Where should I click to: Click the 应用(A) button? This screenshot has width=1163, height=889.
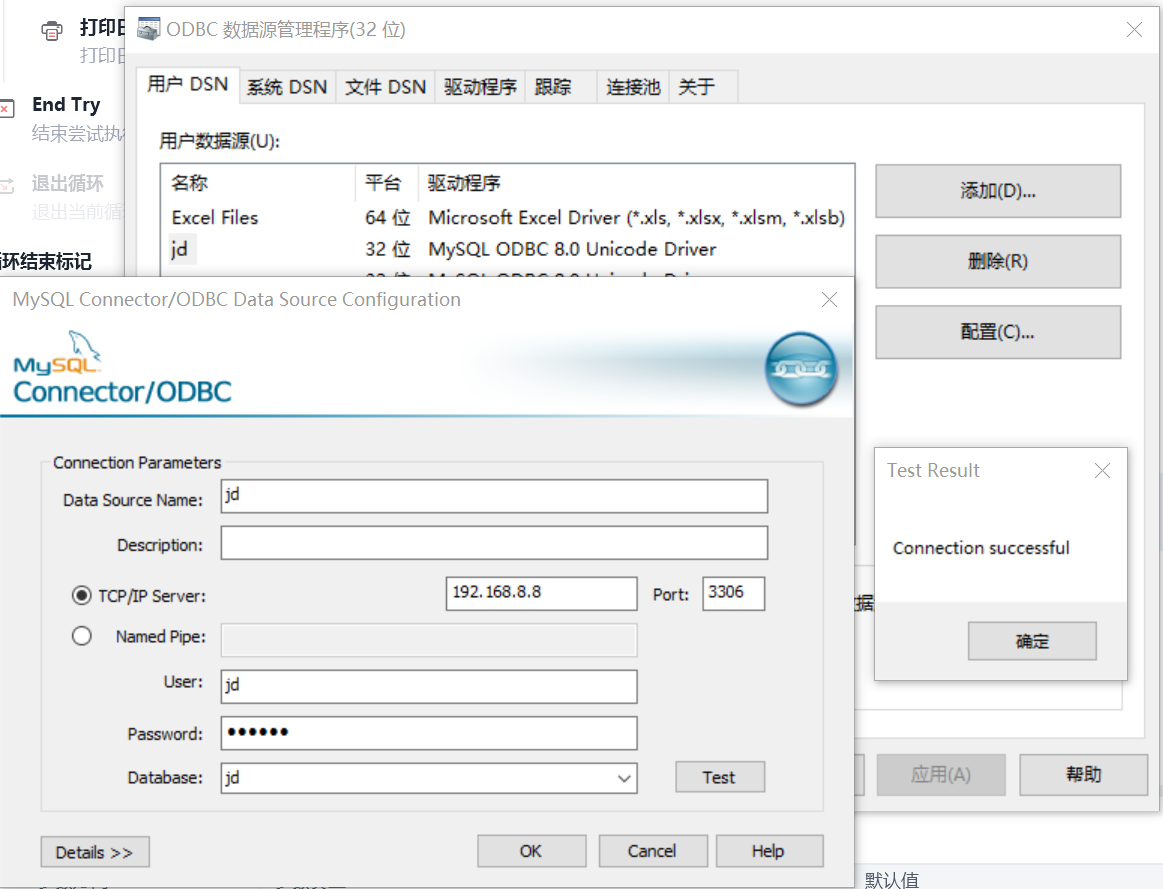pos(941,775)
